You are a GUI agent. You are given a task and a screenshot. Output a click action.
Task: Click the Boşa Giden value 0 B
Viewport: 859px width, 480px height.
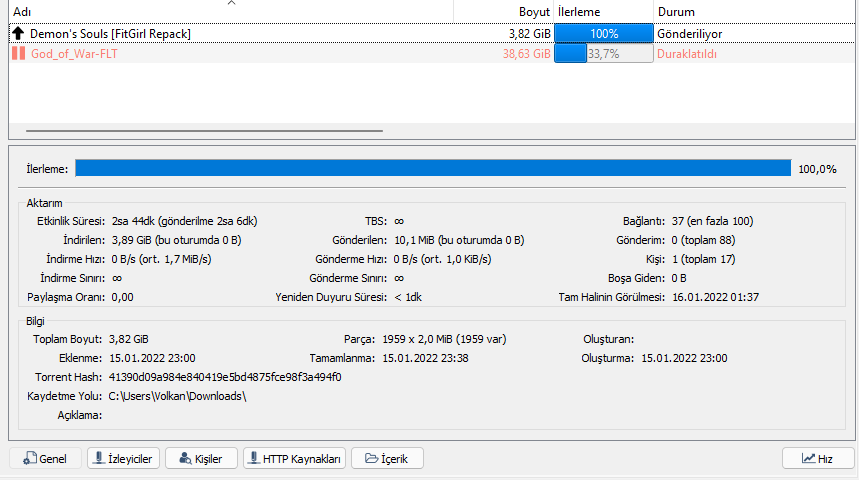coord(679,278)
